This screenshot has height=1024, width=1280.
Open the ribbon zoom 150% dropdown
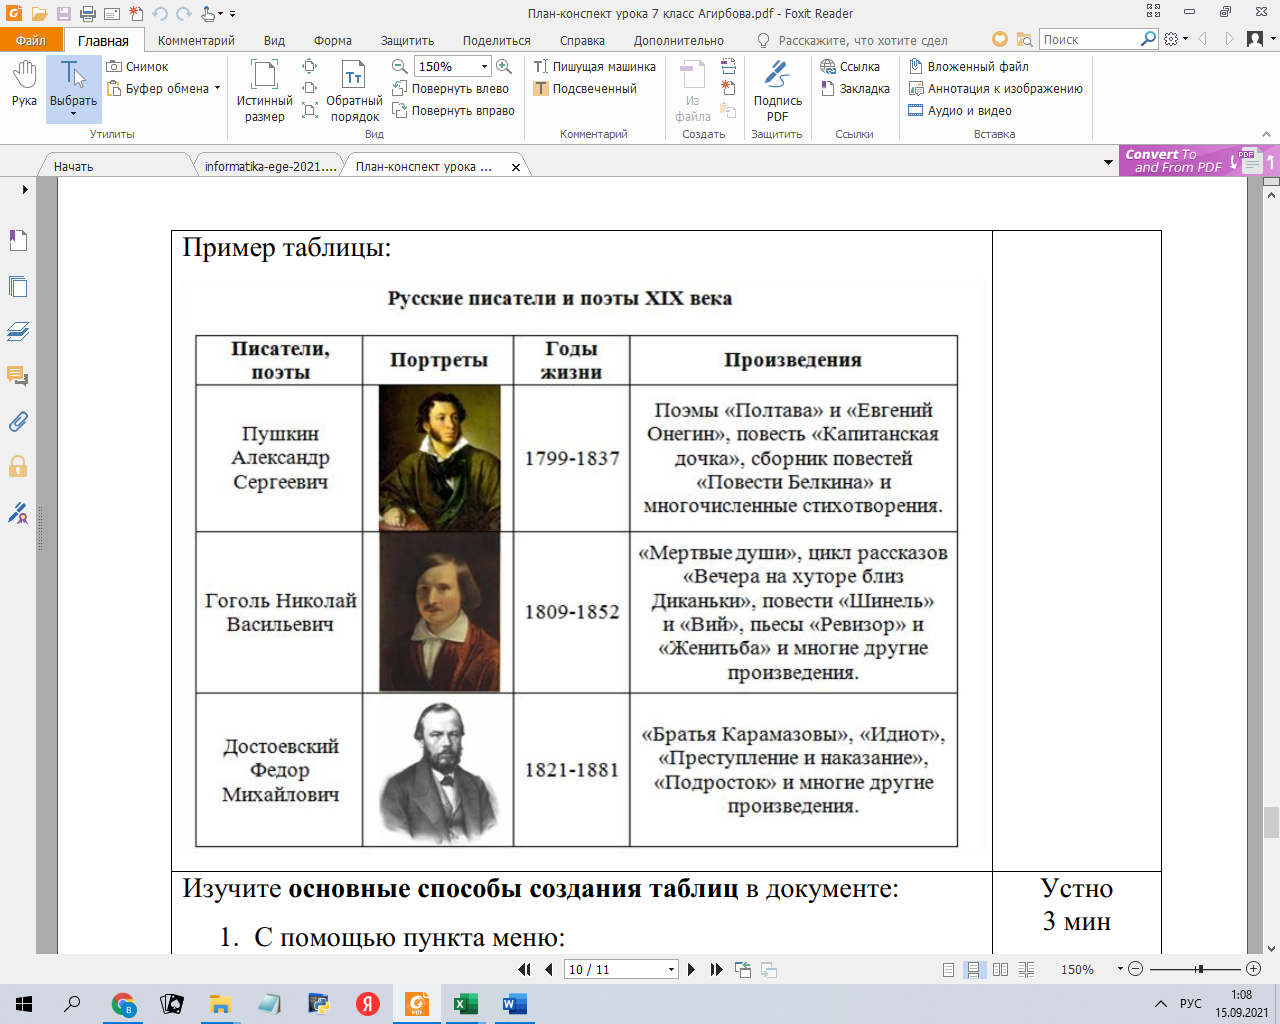485,67
